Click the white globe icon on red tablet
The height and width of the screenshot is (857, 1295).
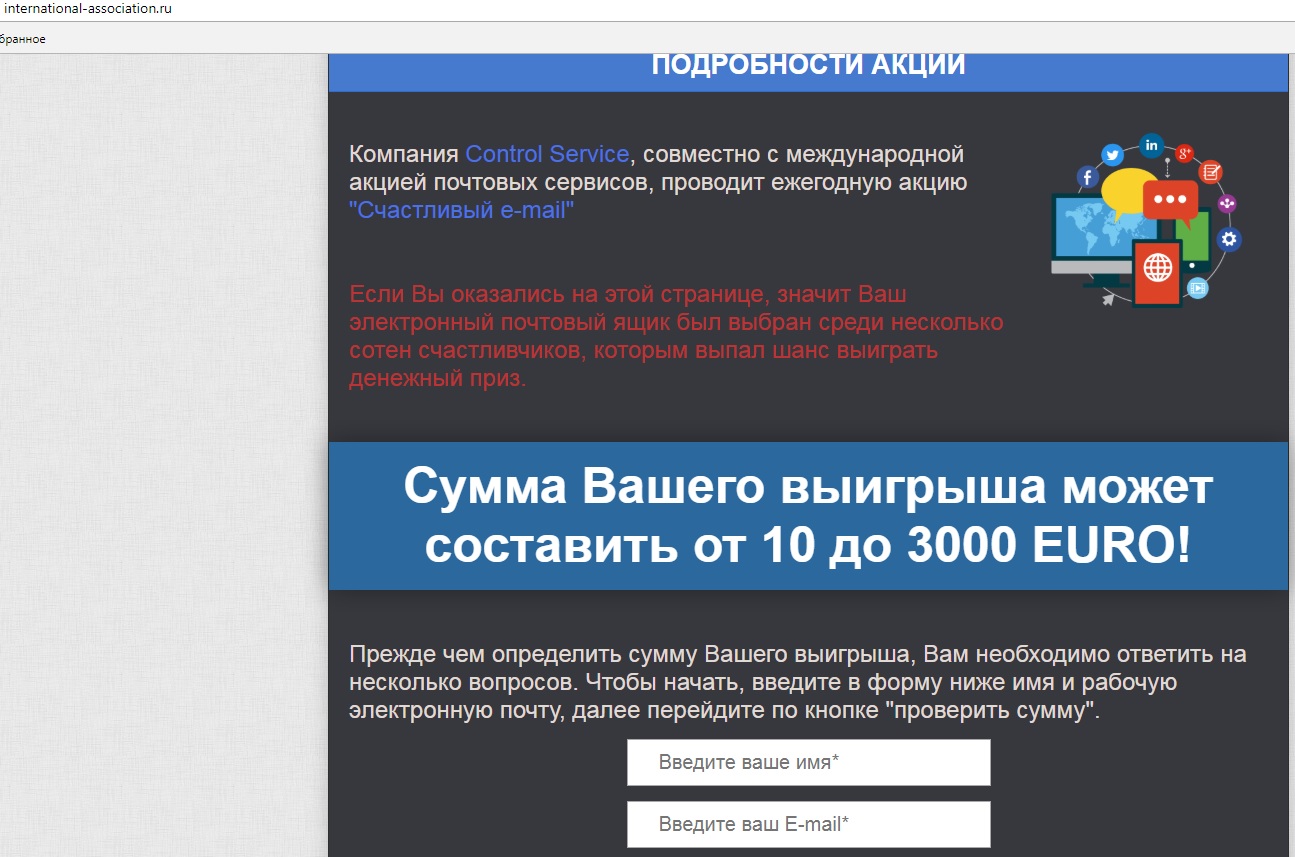coord(1158,267)
